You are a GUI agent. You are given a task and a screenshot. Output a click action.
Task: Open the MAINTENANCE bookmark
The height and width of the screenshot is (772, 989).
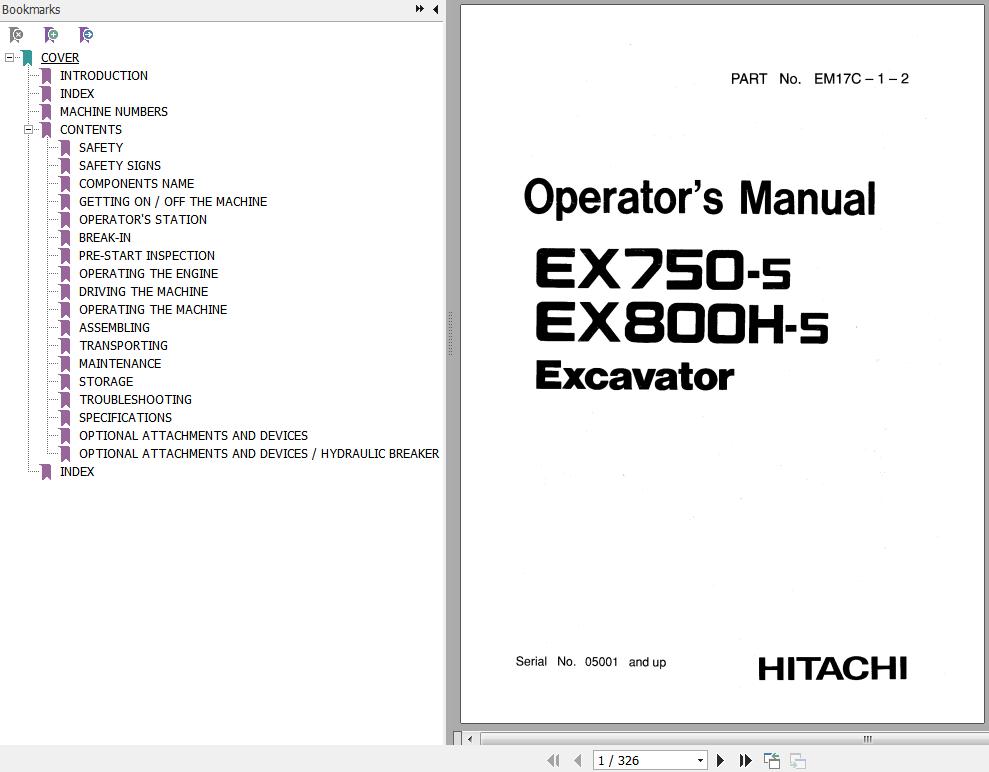point(120,363)
